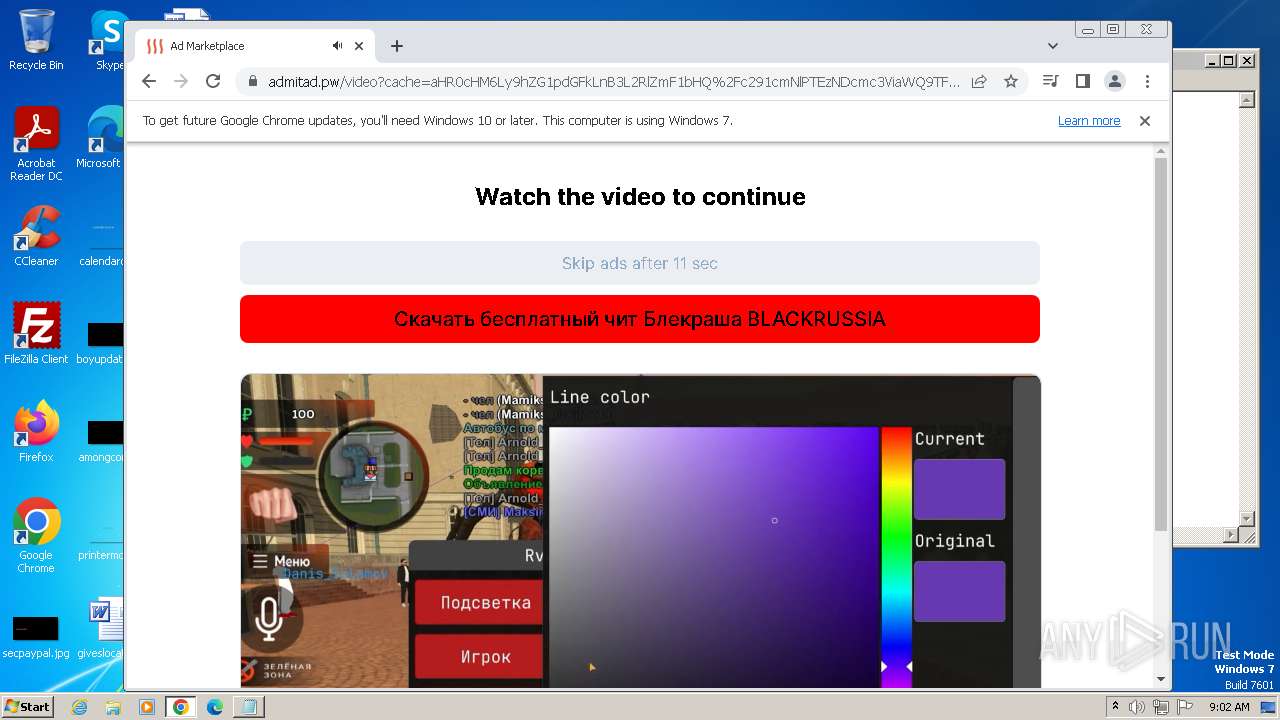Open Acrobat Reader DC desktop icon
This screenshot has width=1280, height=720.
coord(36,145)
